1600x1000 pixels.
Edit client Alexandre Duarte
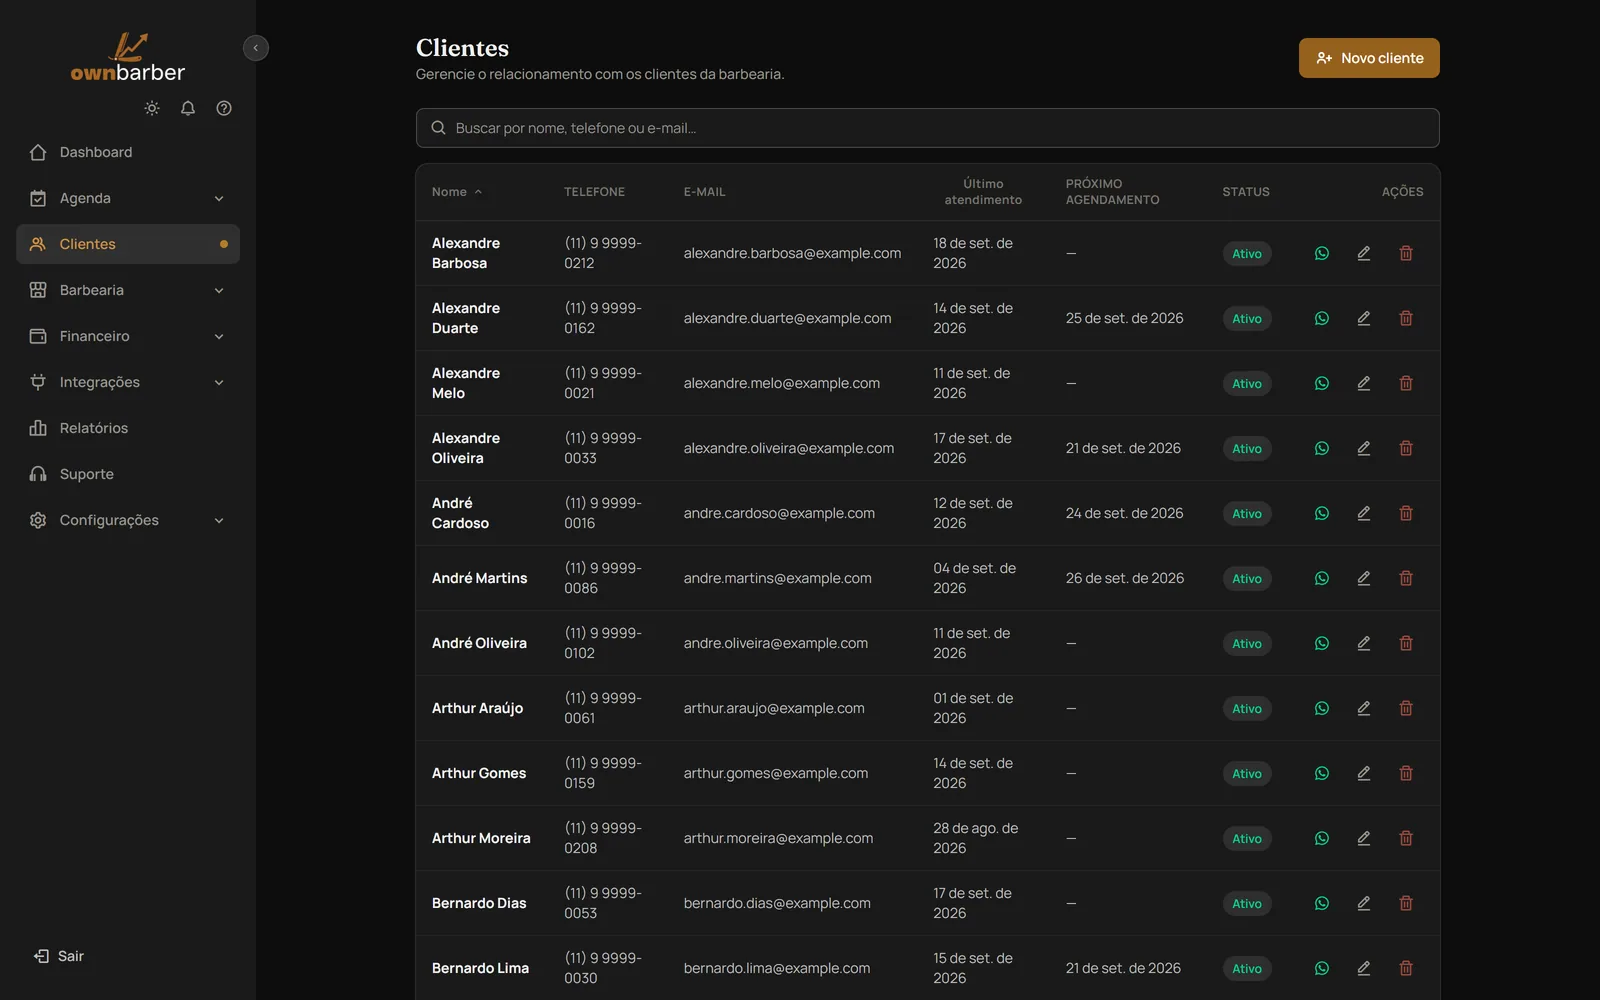1364,318
